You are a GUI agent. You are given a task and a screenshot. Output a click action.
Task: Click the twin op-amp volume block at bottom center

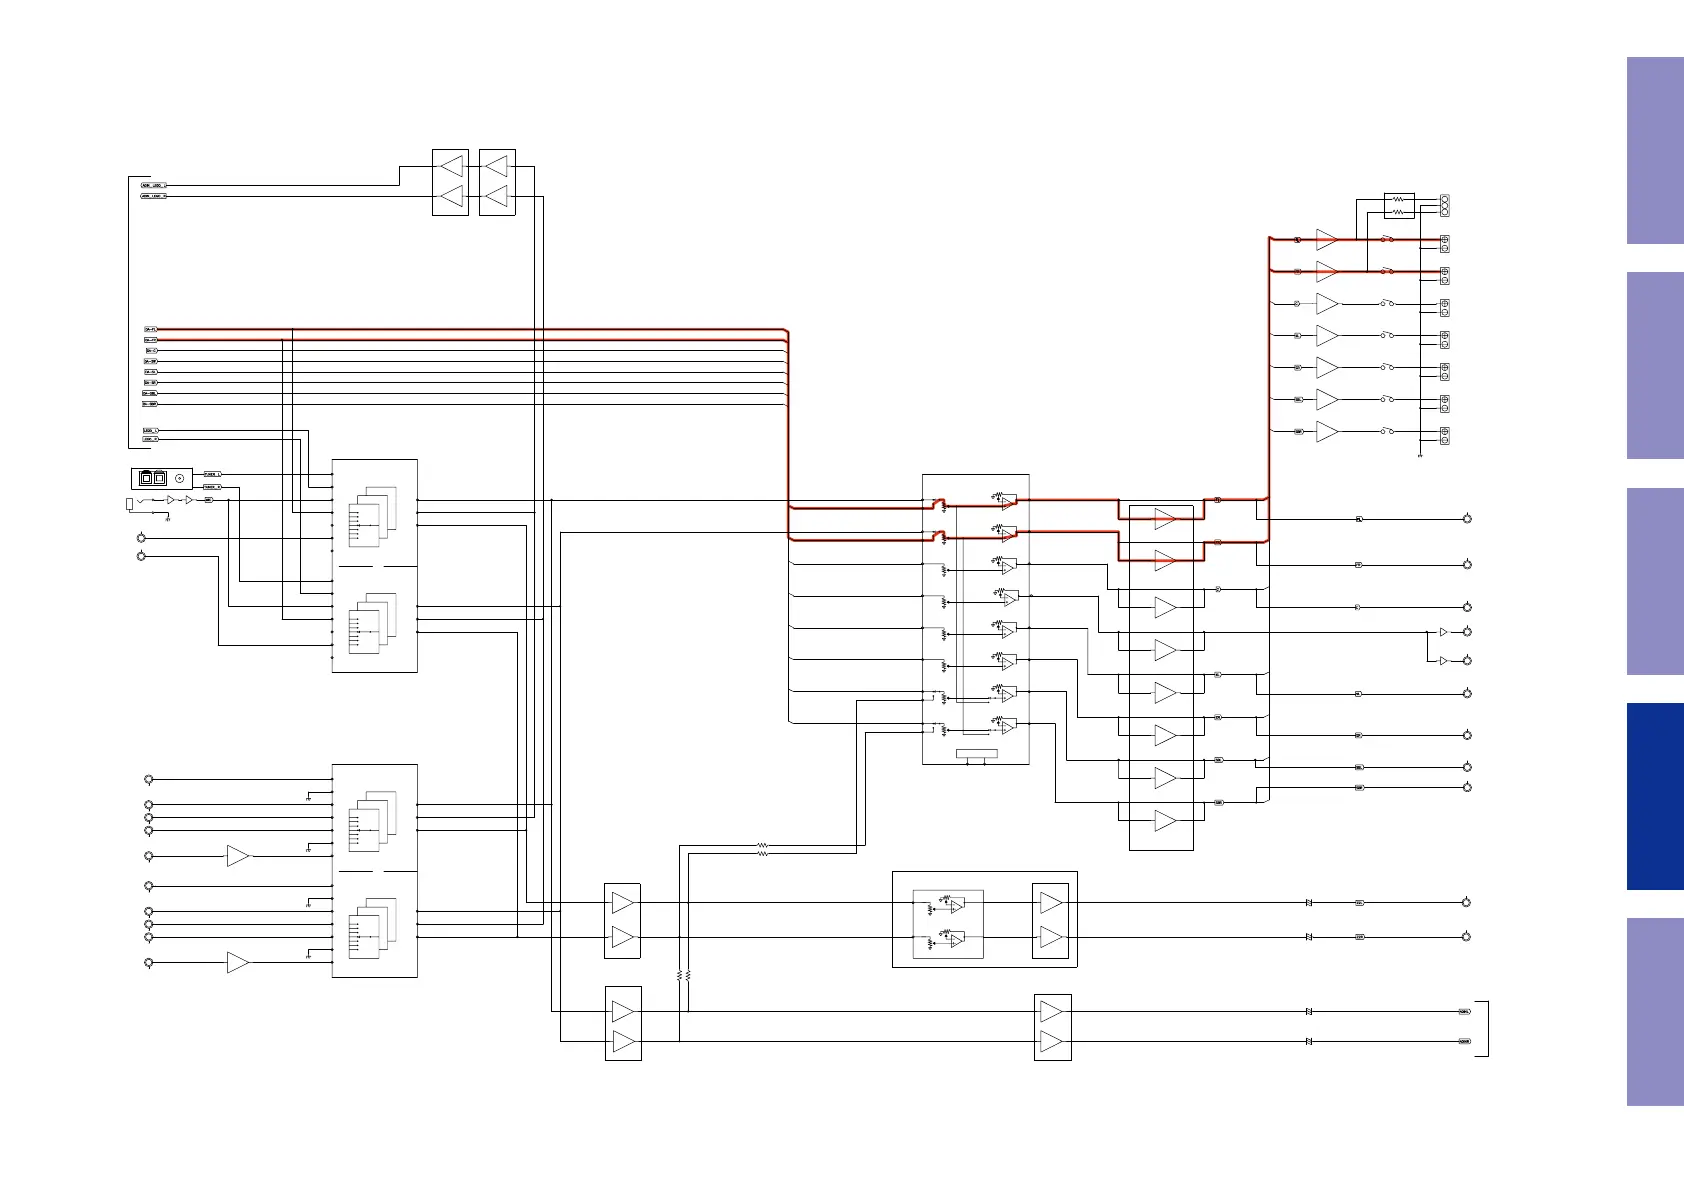948,924
